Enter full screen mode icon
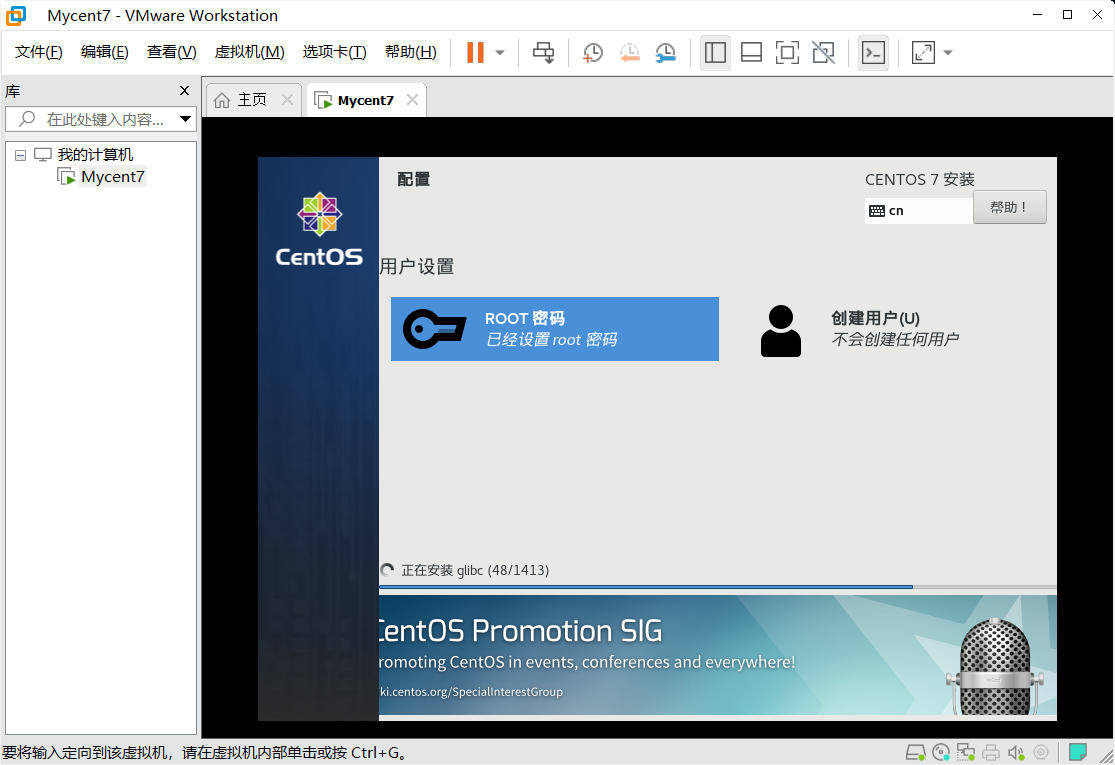 tap(787, 53)
